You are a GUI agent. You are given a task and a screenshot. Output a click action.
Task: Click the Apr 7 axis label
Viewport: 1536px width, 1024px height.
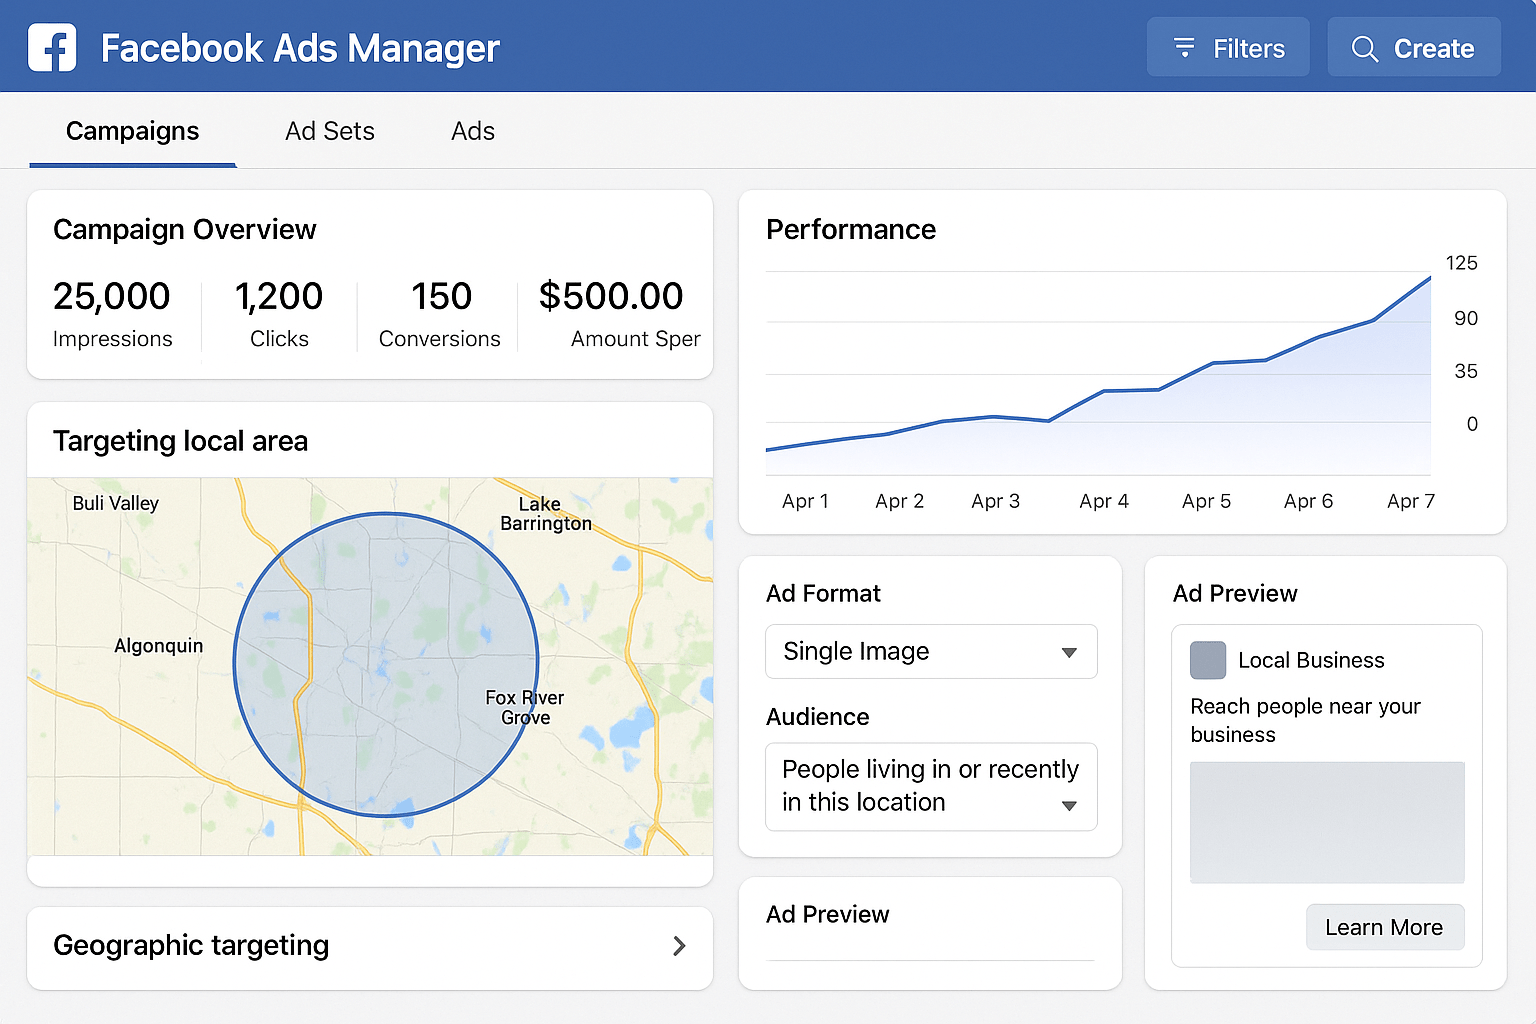1411,501
